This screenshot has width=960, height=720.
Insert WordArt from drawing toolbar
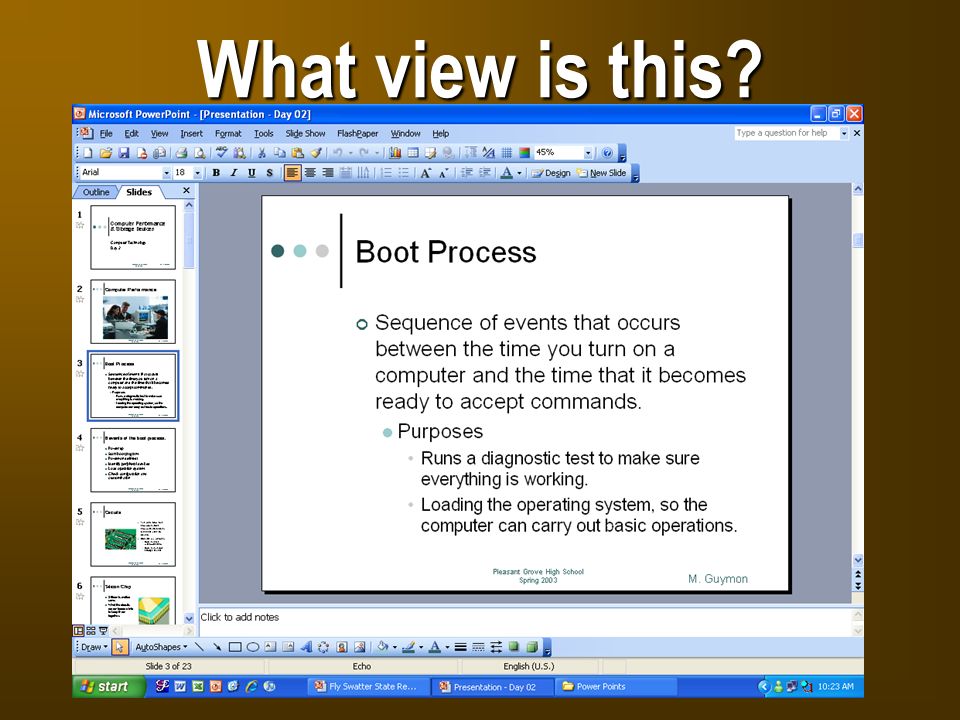pyautogui.click(x=306, y=647)
